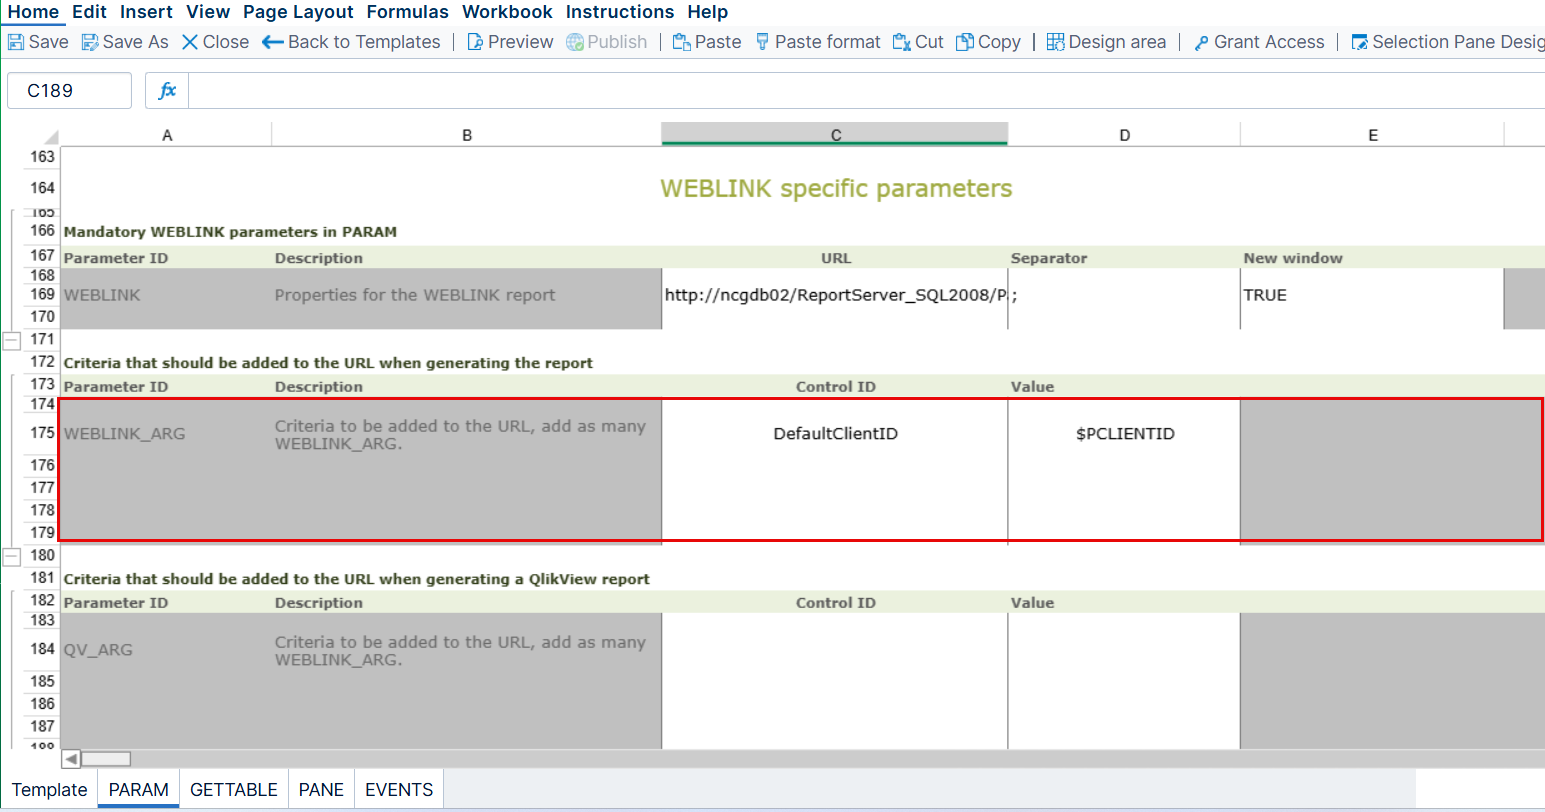Collapse the row group at row 171
The width and height of the screenshot is (1545, 812).
(x=11, y=340)
